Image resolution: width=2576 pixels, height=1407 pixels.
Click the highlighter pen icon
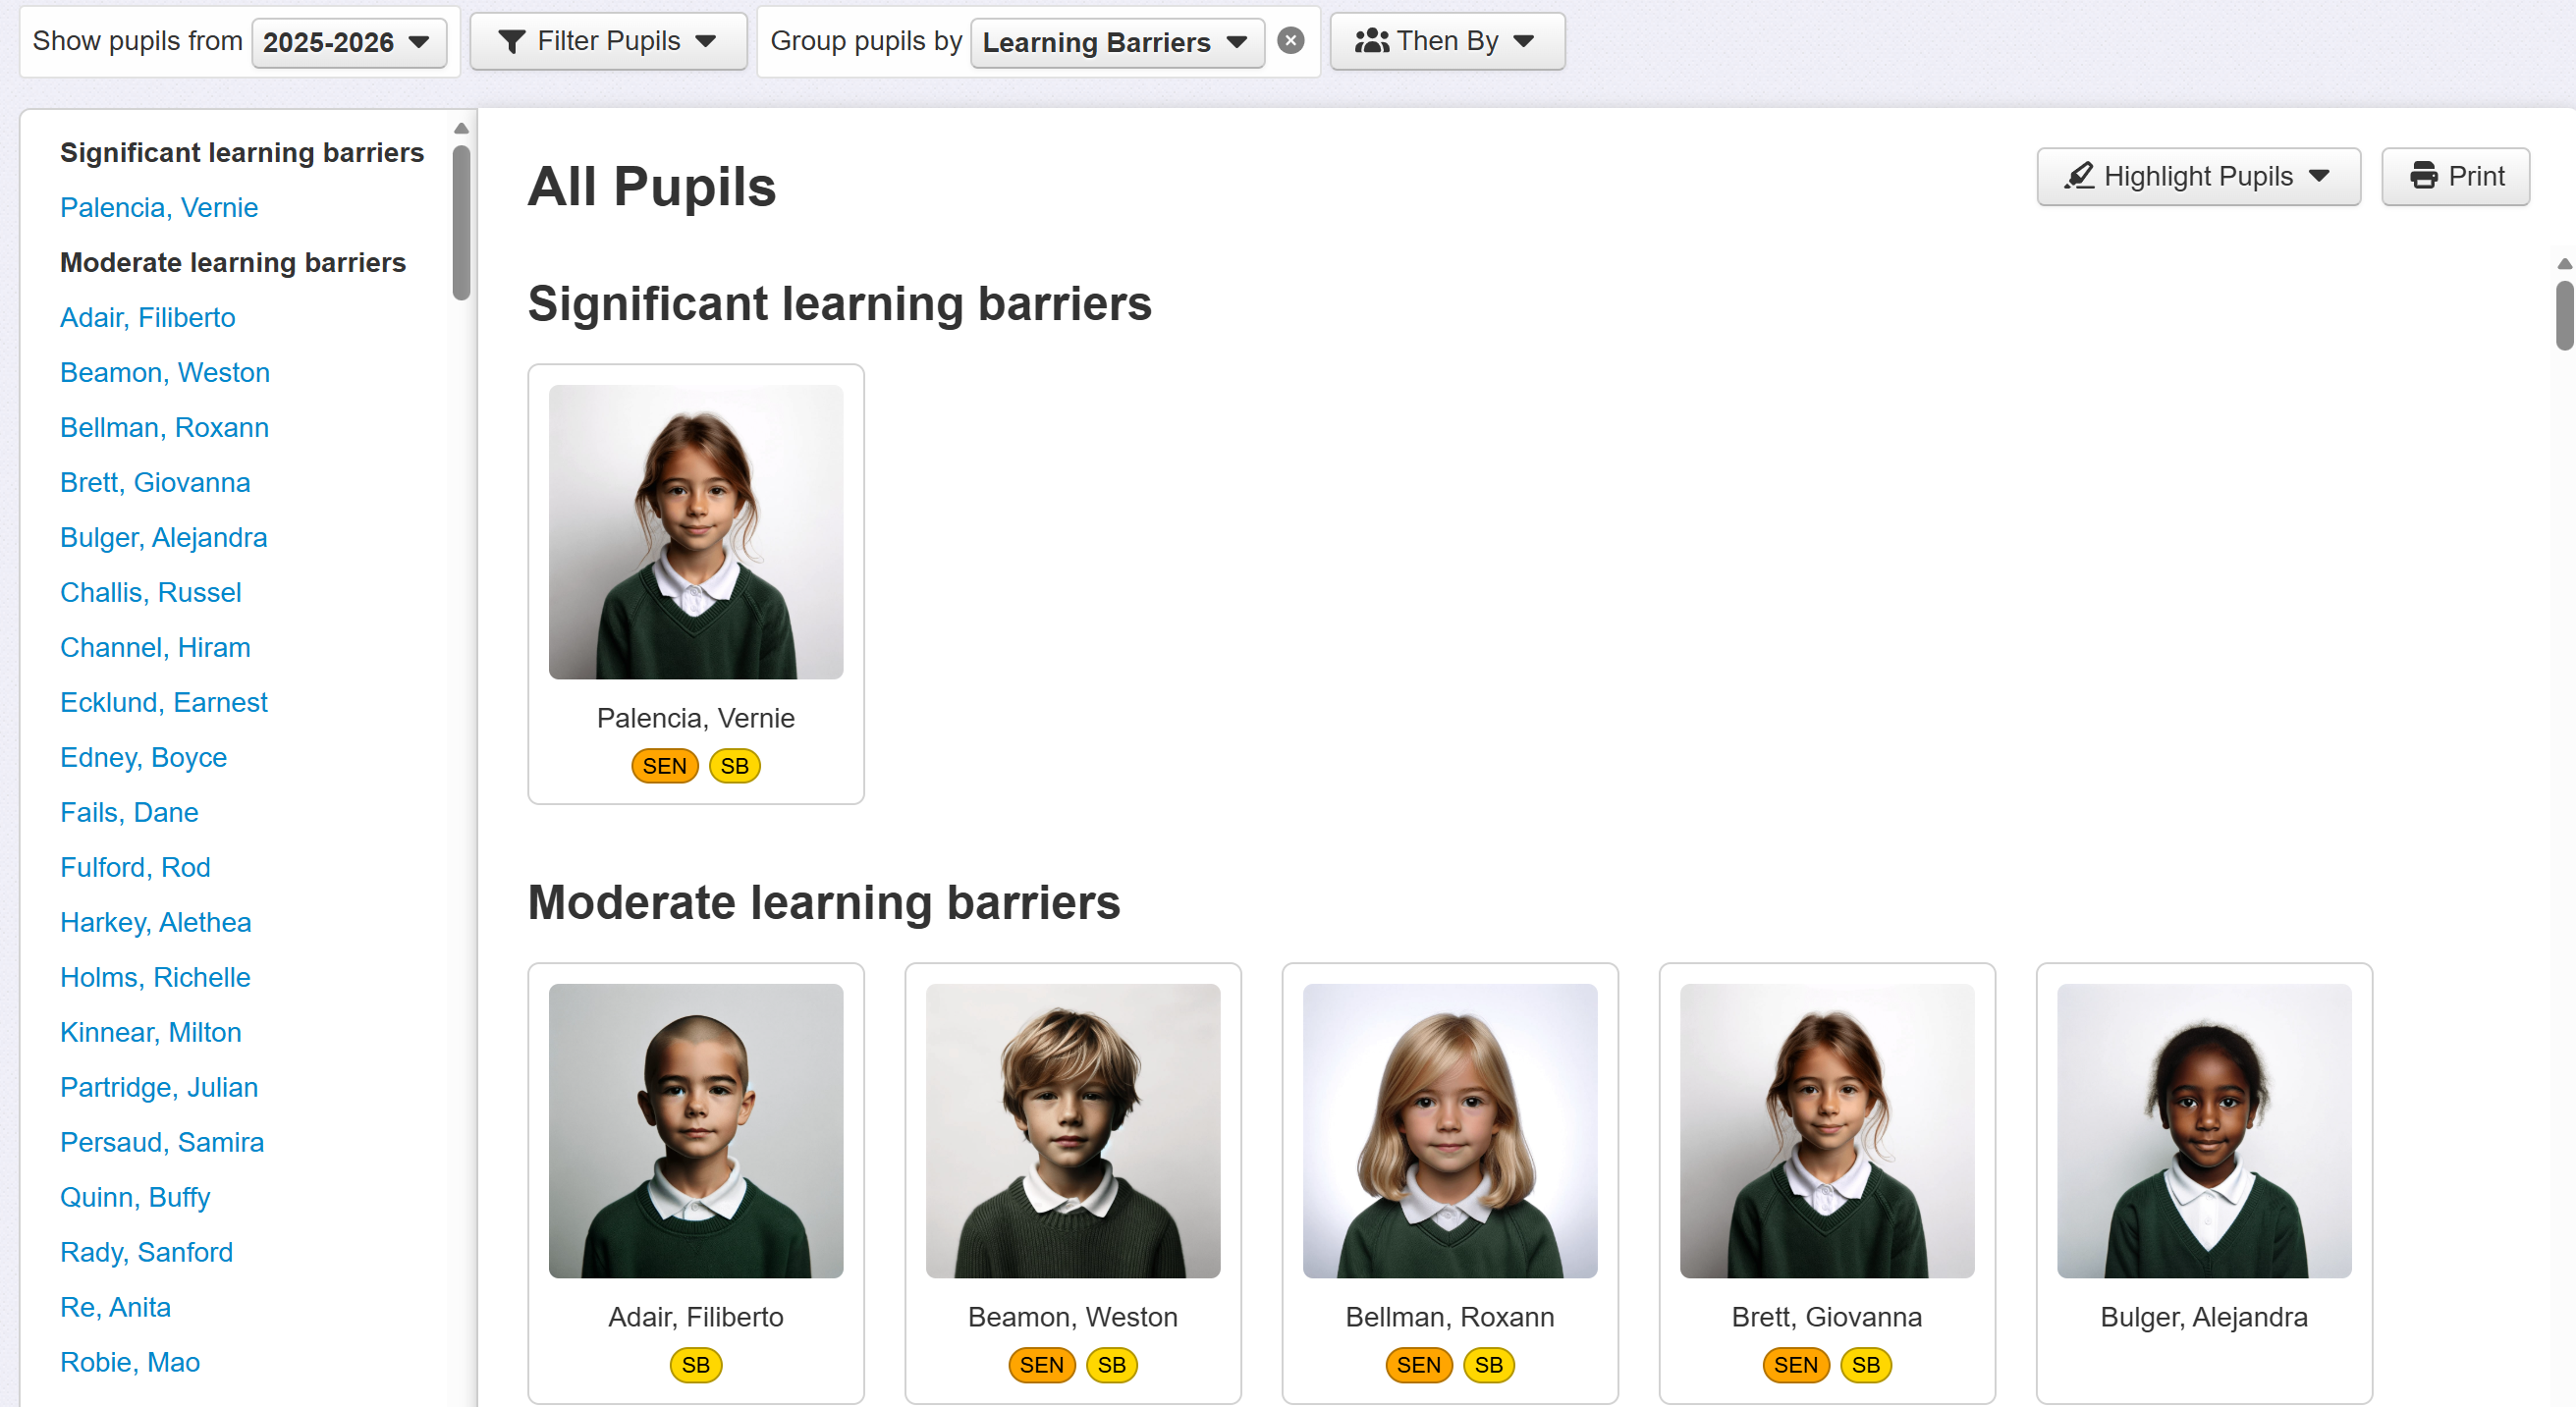[2079, 176]
